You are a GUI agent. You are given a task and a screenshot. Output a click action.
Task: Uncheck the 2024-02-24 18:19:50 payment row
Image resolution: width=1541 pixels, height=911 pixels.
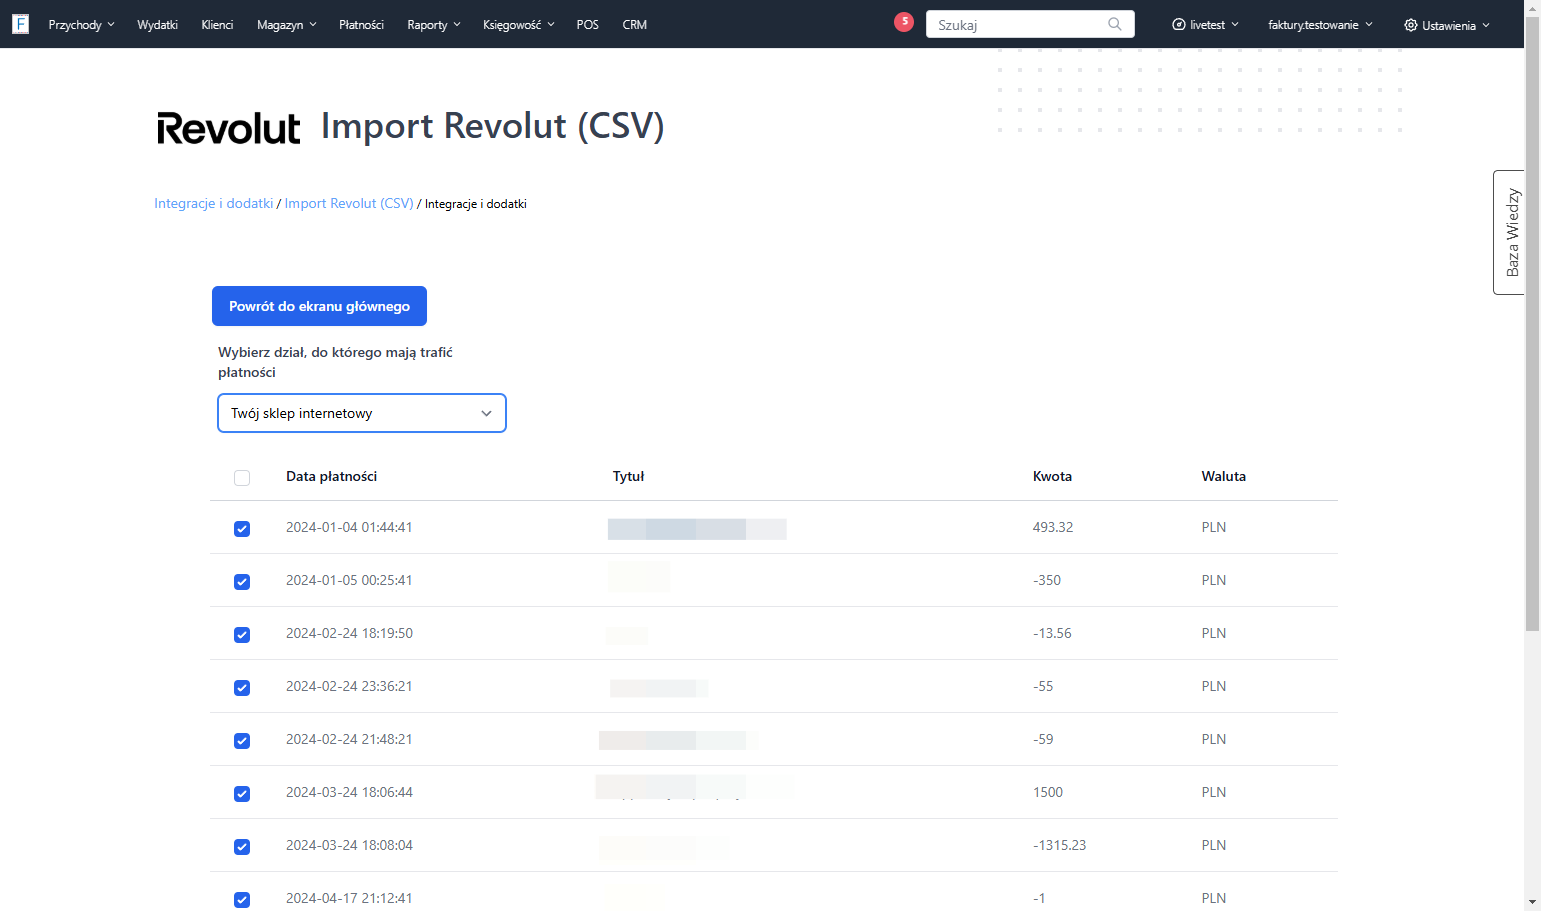pyautogui.click(x=242, y=635)
